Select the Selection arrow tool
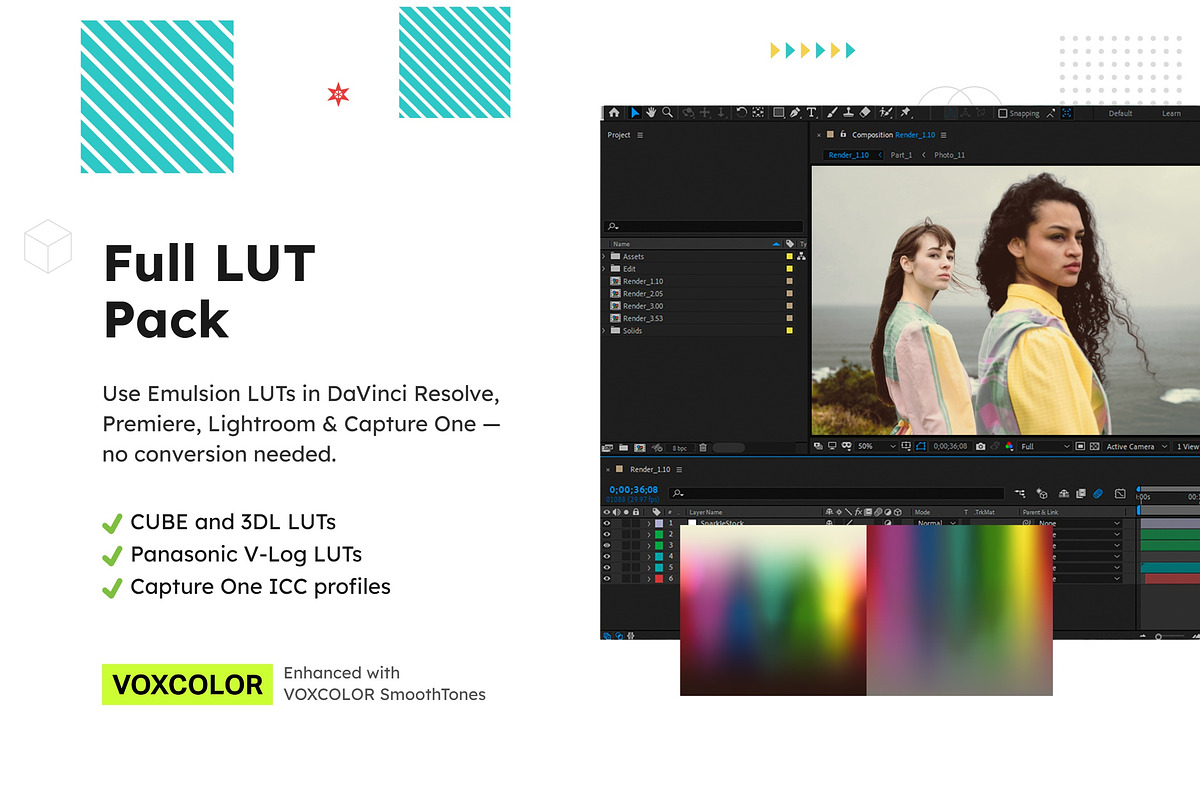1200x800 pixels. click(634, 113)
